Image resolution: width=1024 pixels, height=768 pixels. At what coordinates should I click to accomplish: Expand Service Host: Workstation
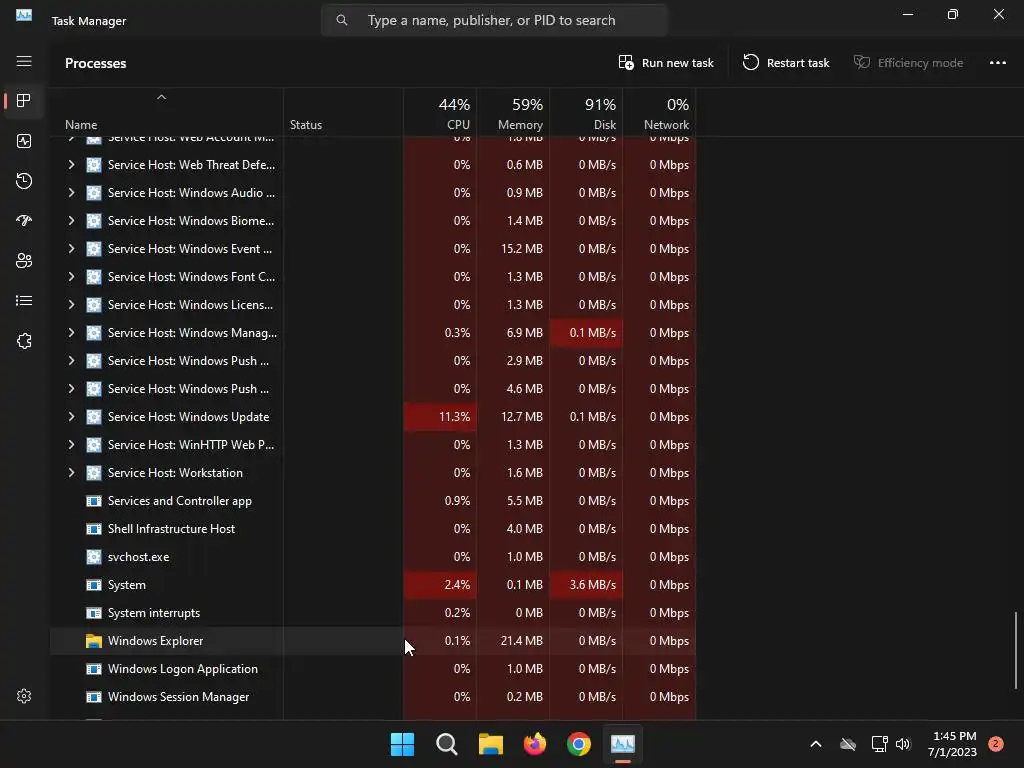[71, 473]
